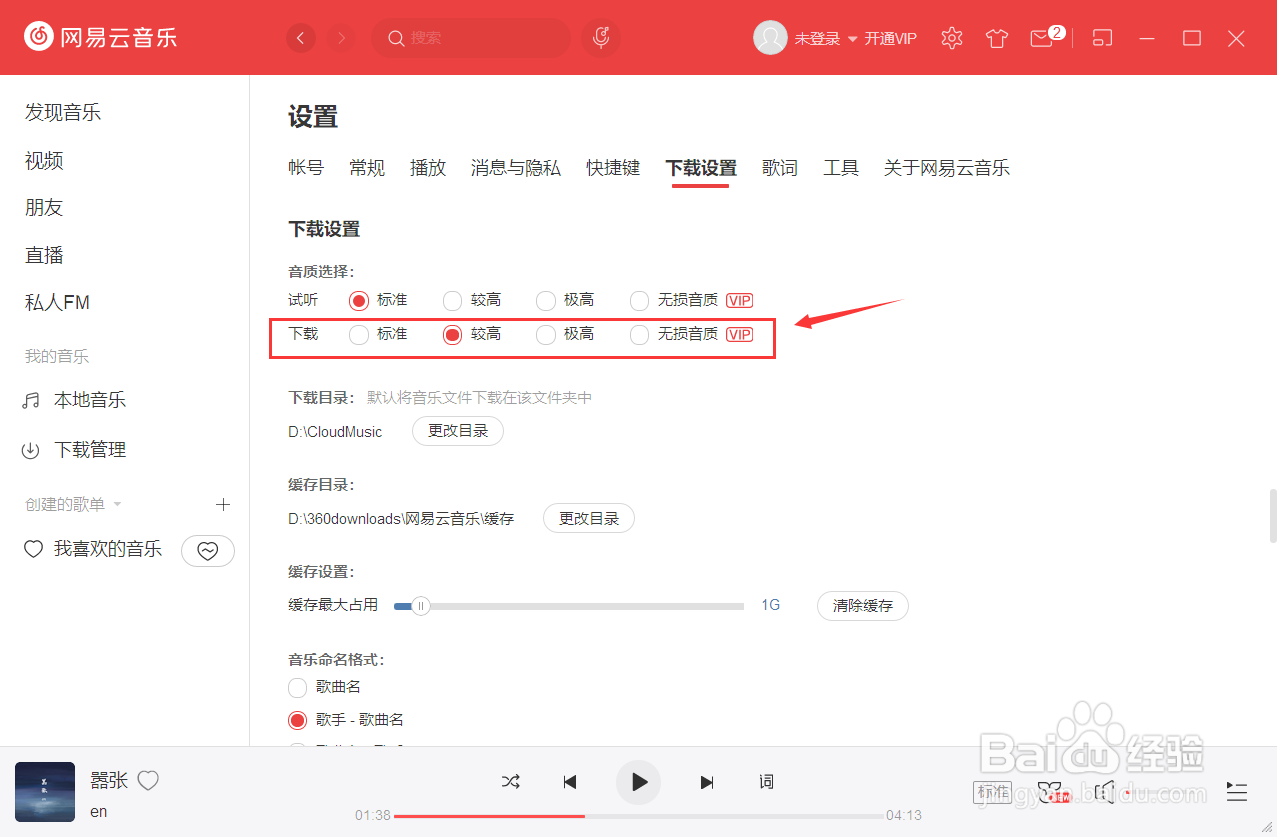Click the 本地音乐 music note icon
This screenshot has width=1277, height=837.
coord(31,401)
